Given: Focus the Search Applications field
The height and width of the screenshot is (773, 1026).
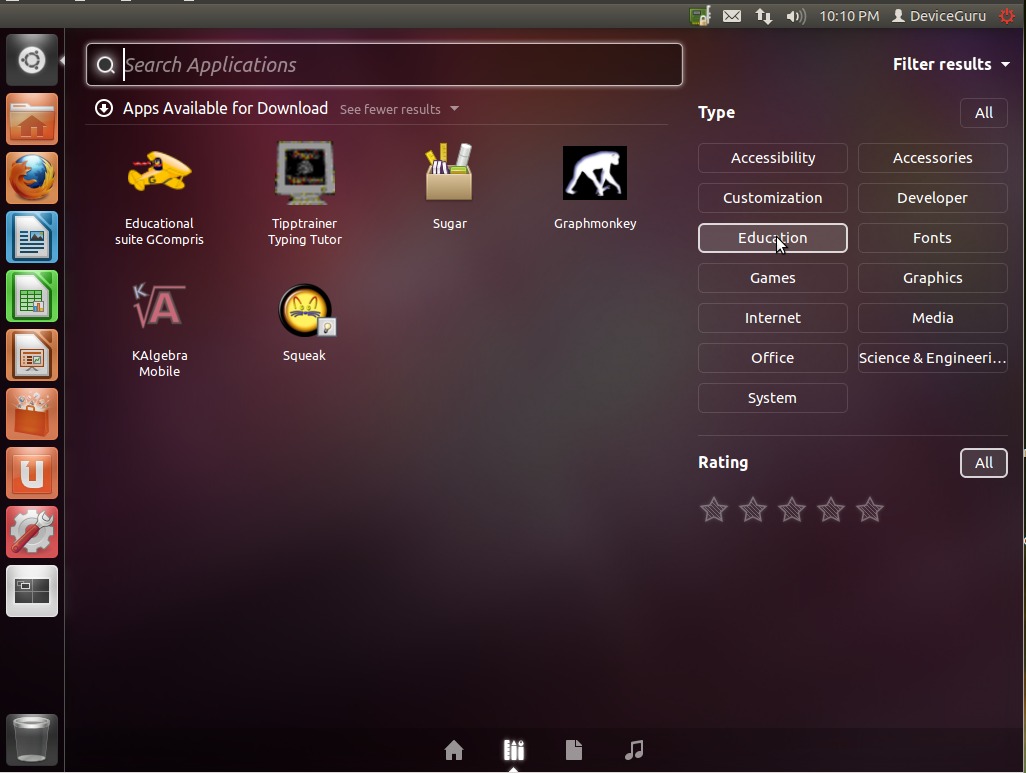Looking at the screenshot, I should pos(384,64).
